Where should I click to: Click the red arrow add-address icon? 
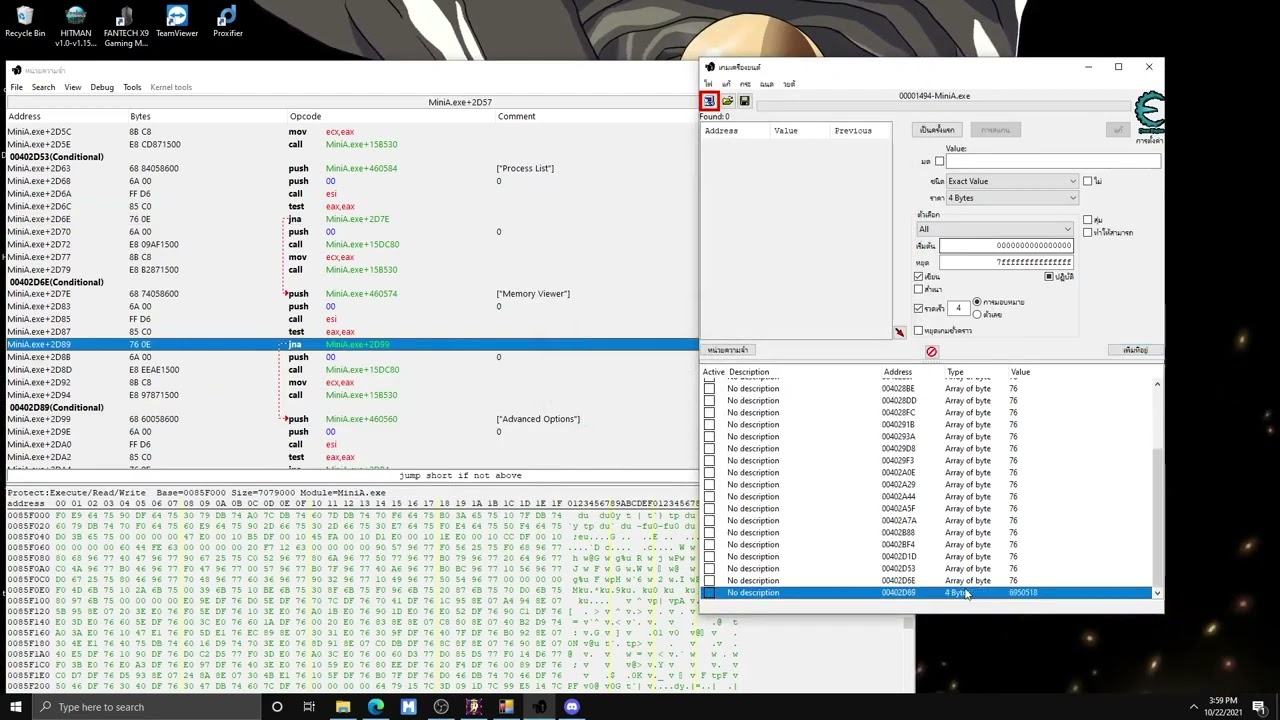pyautogui.click(x=899, y=332)
